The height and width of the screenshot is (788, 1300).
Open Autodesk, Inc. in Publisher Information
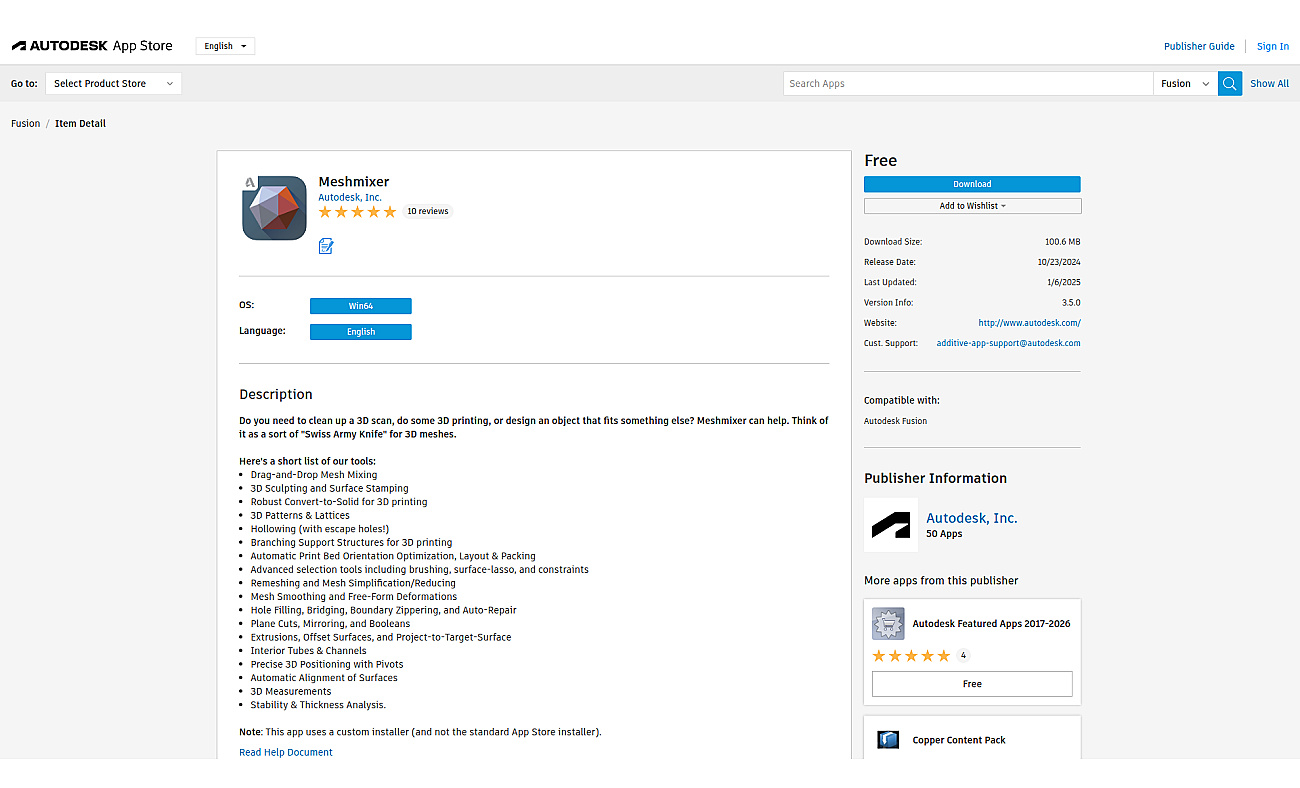972,518
